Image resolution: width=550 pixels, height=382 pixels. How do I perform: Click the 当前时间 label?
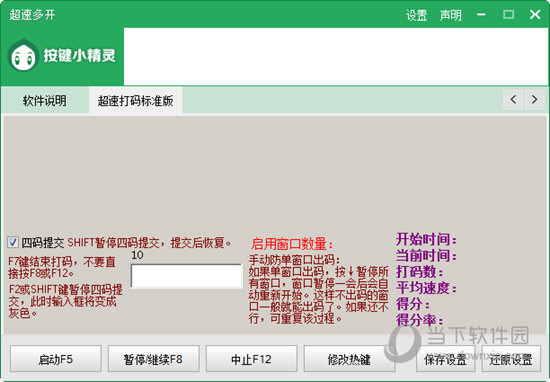[x=427, y=255]
